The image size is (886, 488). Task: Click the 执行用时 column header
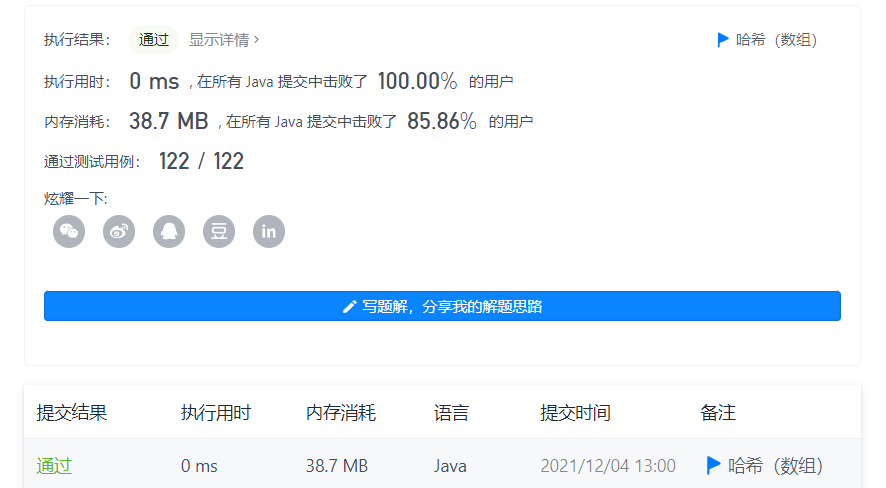(216, 413)
